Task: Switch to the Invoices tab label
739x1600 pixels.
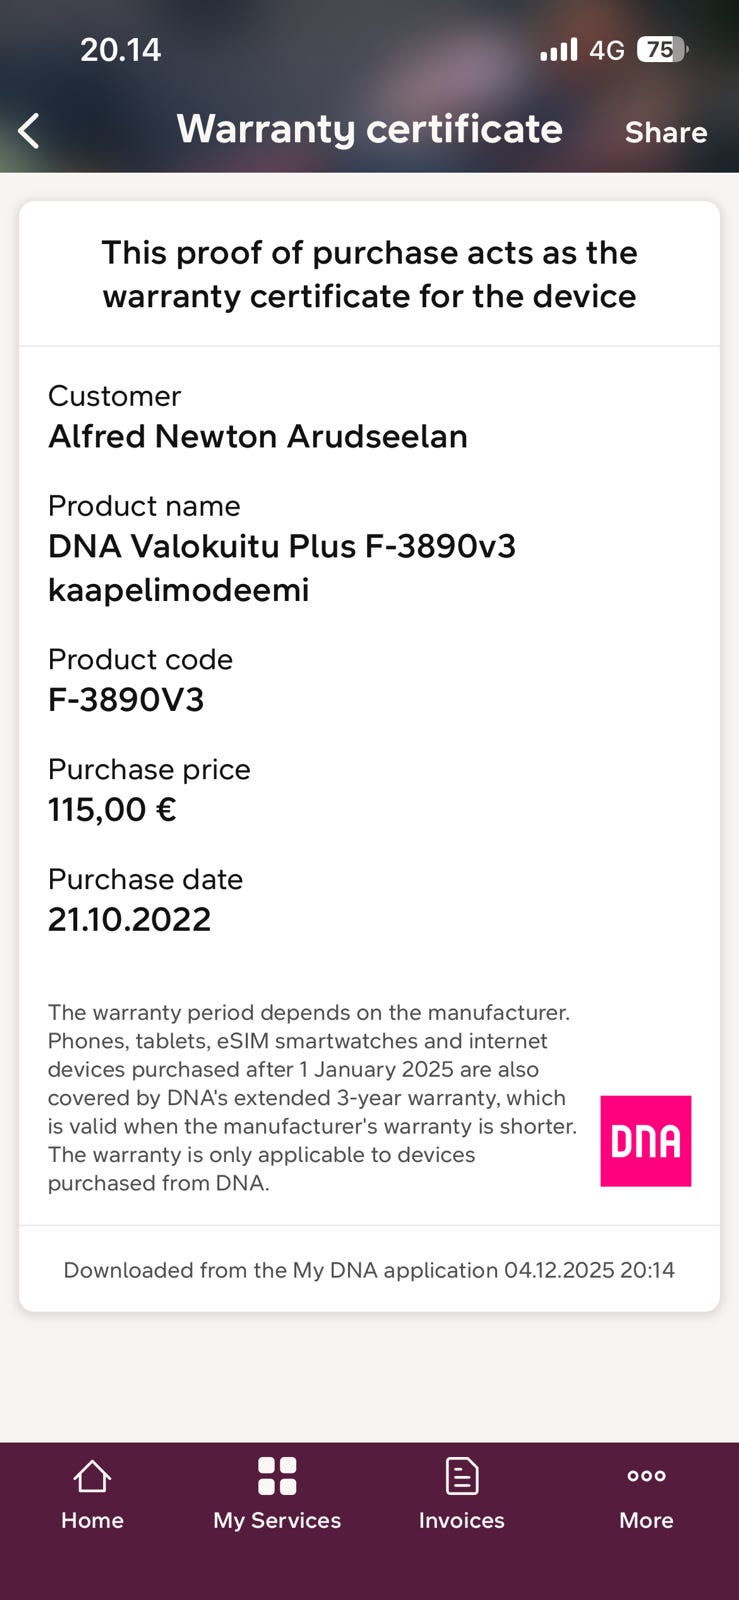Action: tap(461, 1520)
